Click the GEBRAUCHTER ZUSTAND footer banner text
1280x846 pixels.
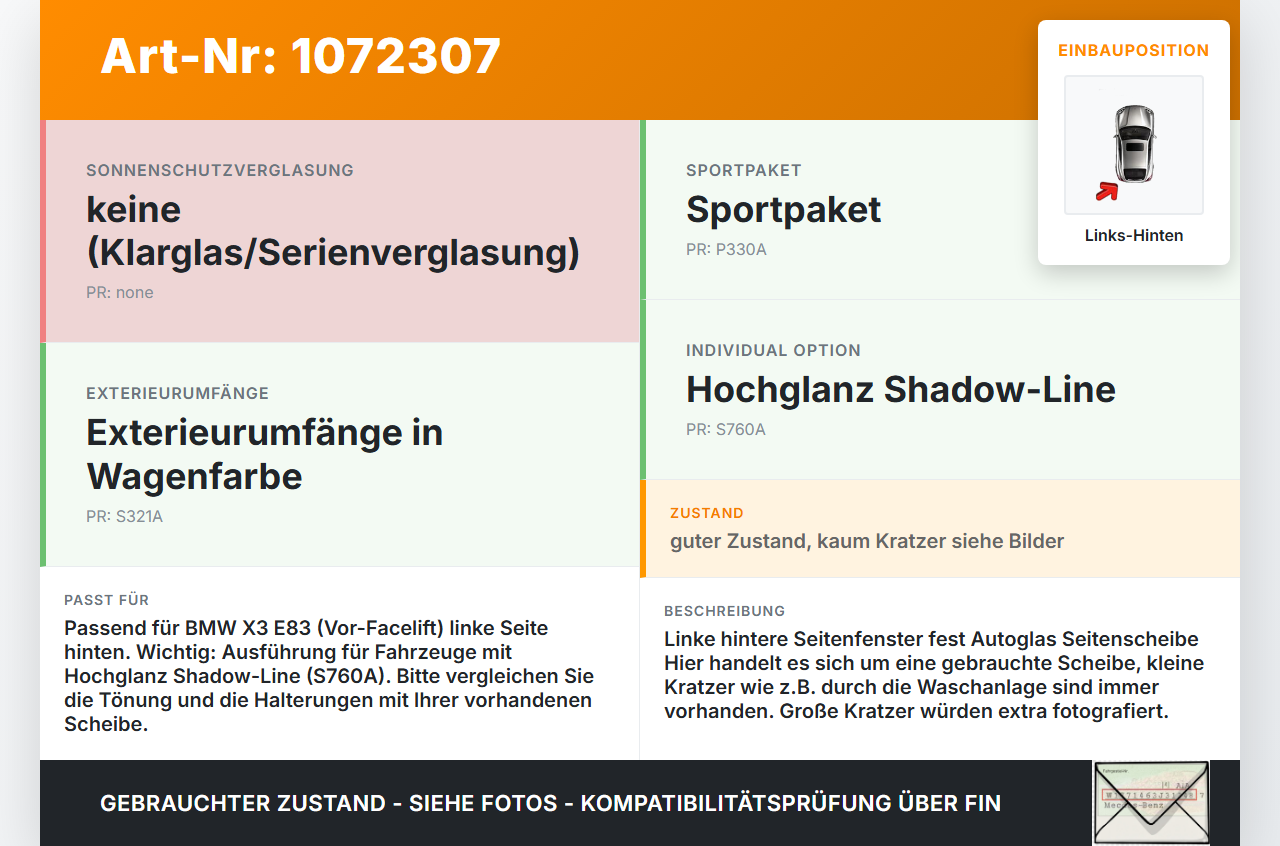point(550,803)
